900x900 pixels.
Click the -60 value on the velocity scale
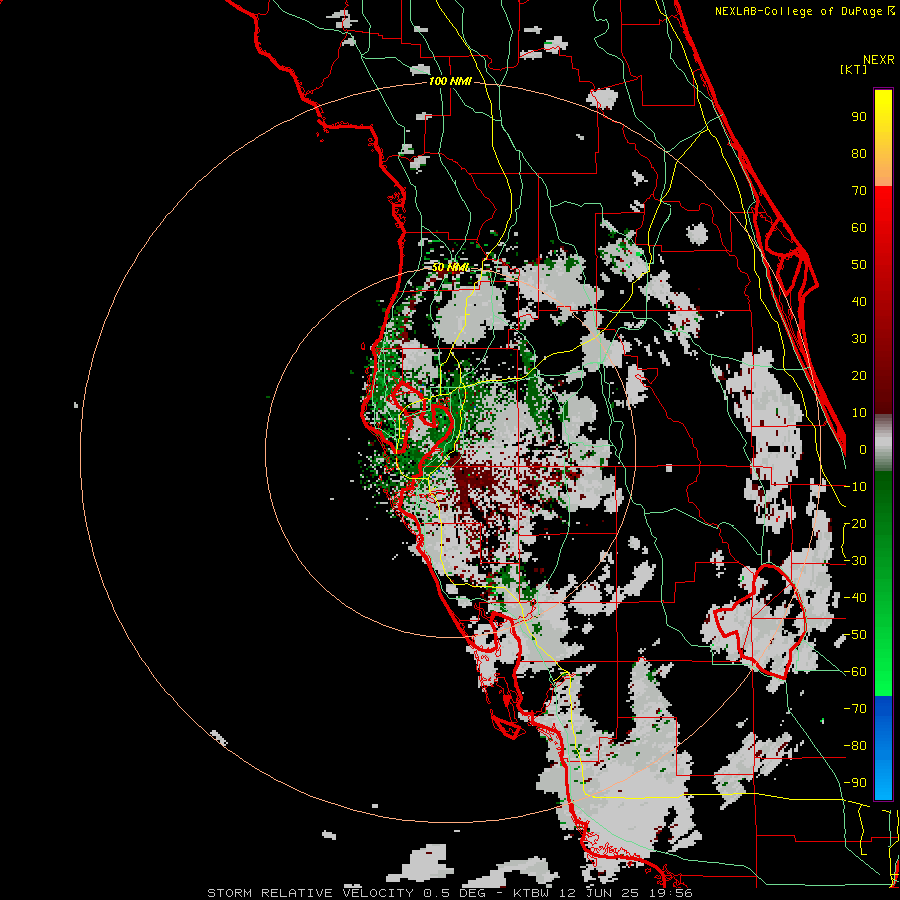(x=855, y=672)
